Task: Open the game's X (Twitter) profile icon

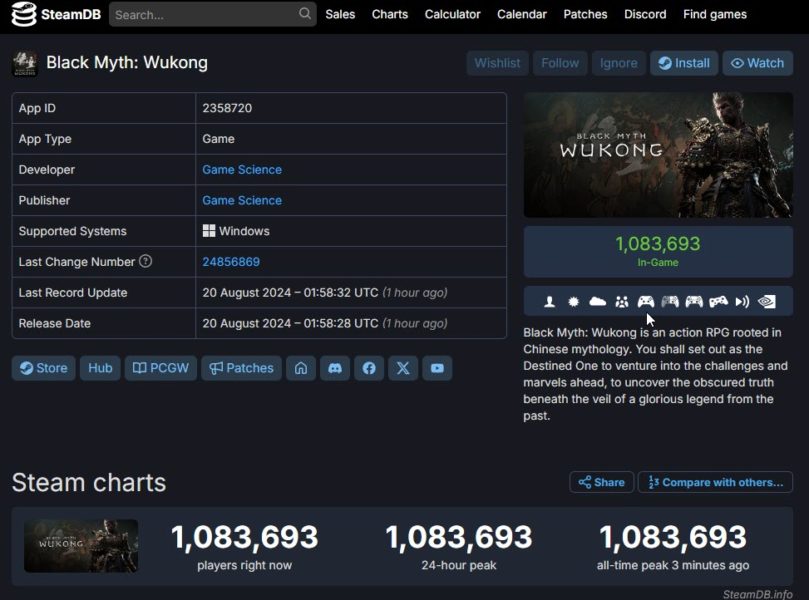Action: tap(403, 368)
